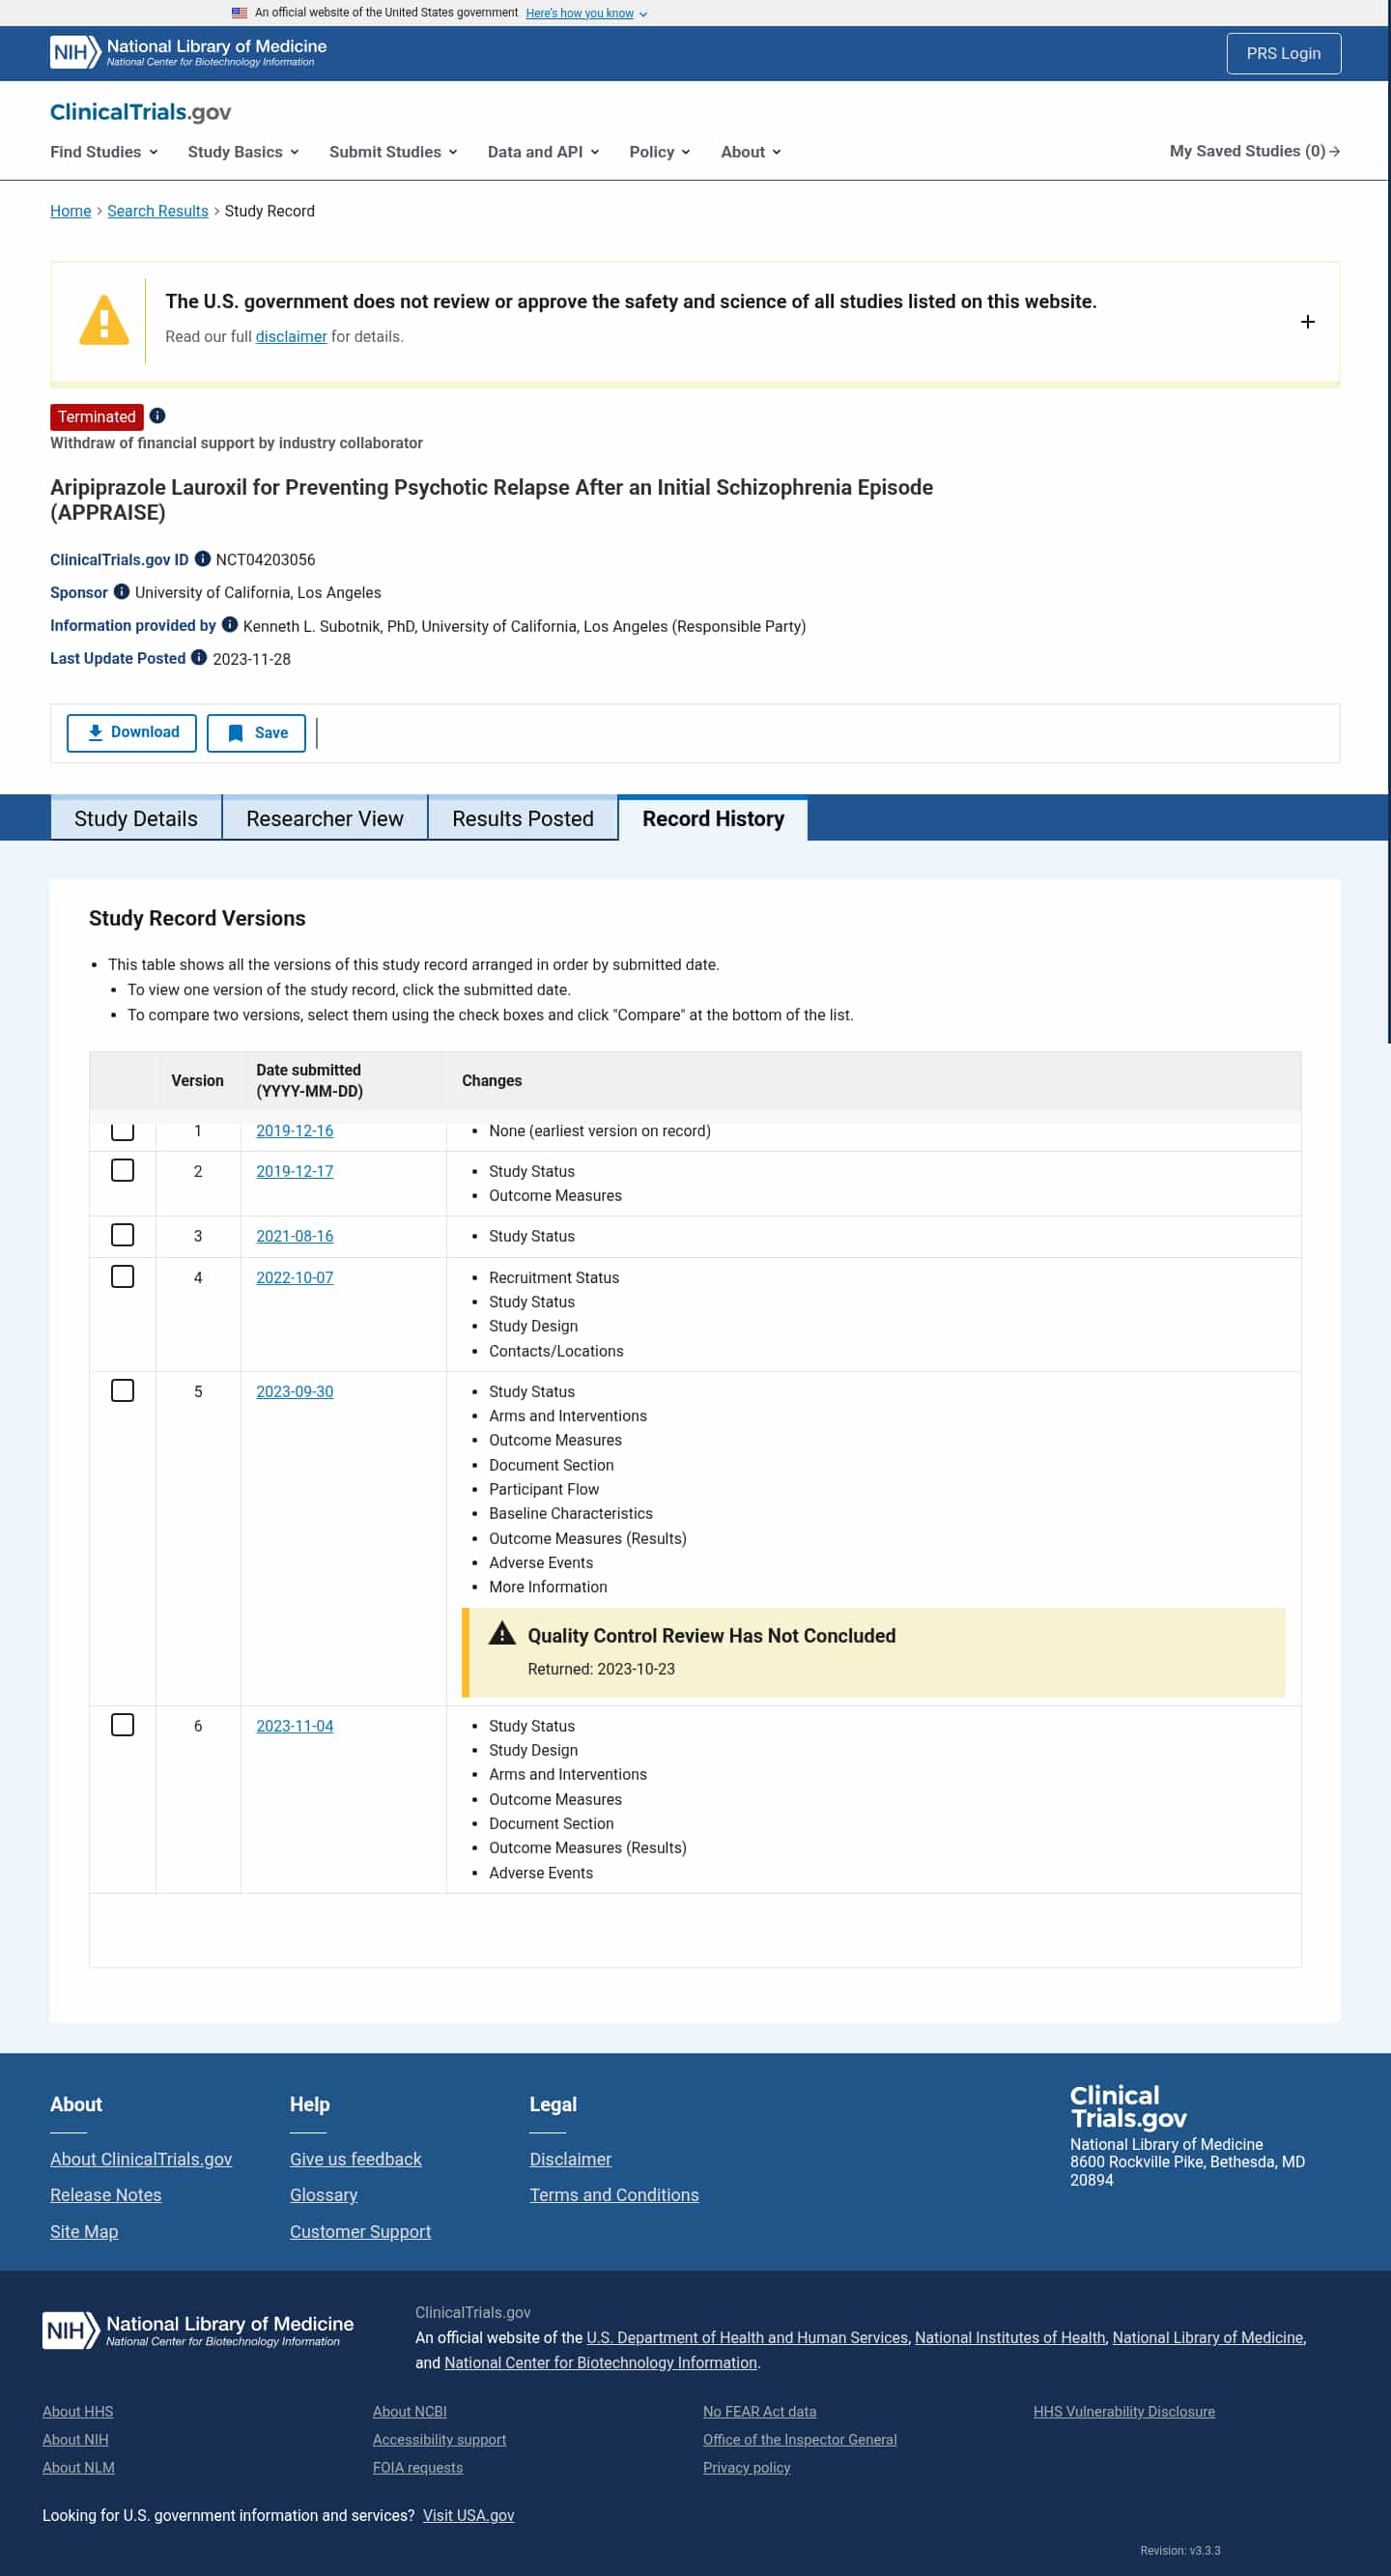The width and height of the screenshot is (1391, 2576).
Task: Click Customer Support in footer
Action: [x=360, y=2231]
